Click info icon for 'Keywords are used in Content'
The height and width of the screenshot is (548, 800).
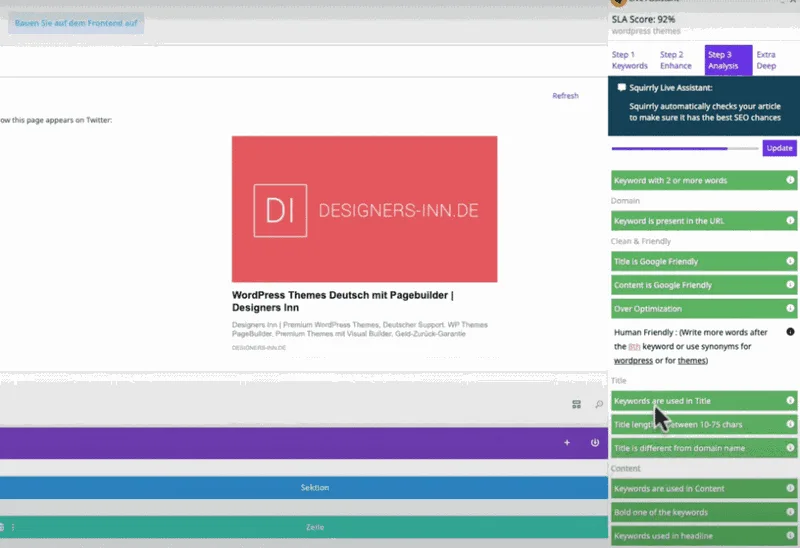[790, 488]
